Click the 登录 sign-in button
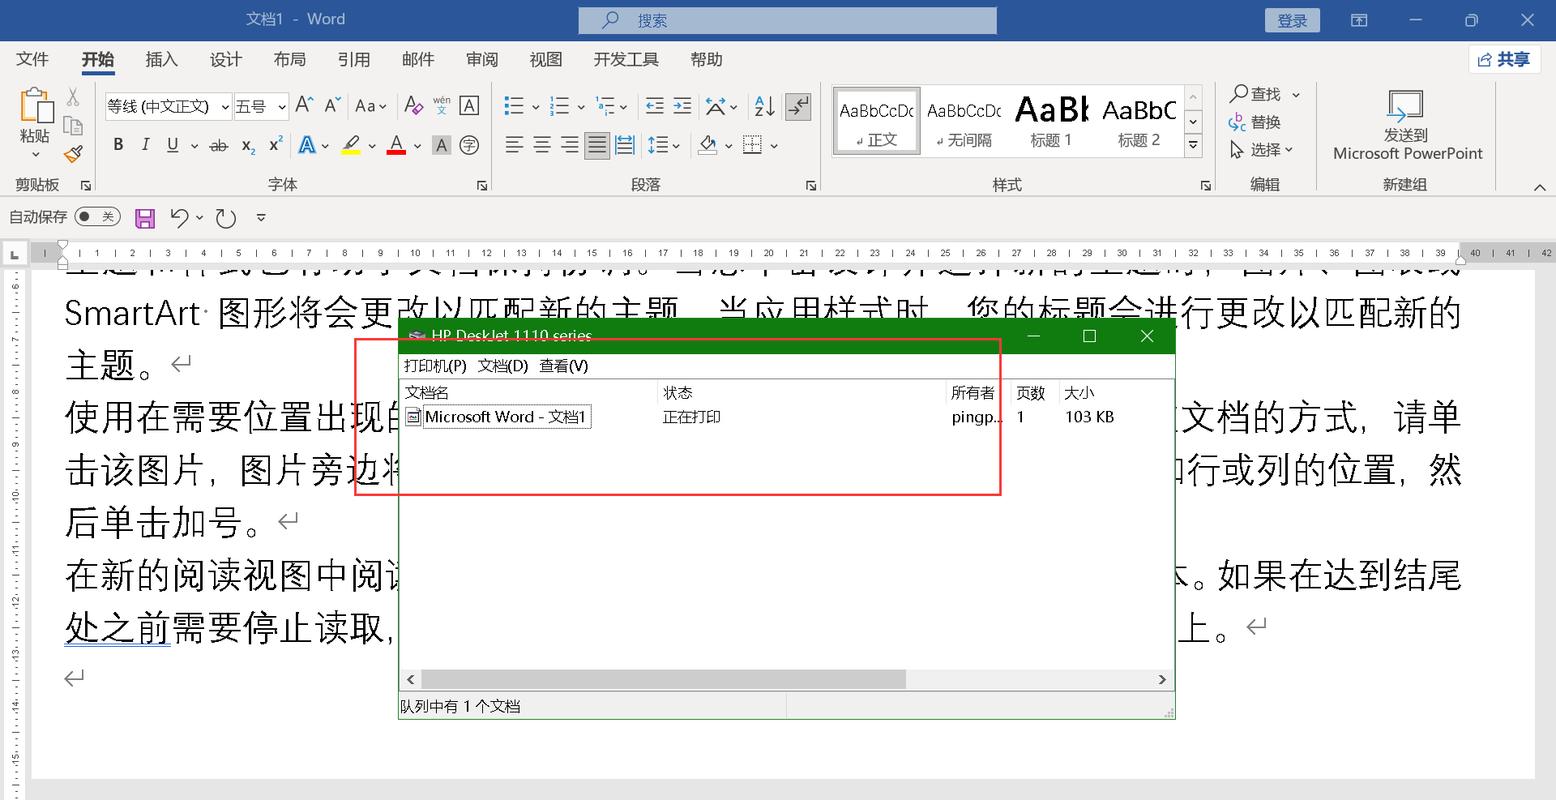Image resolution: width=1556 pixels, height=800 pixels. click(x=1292, y=20)
